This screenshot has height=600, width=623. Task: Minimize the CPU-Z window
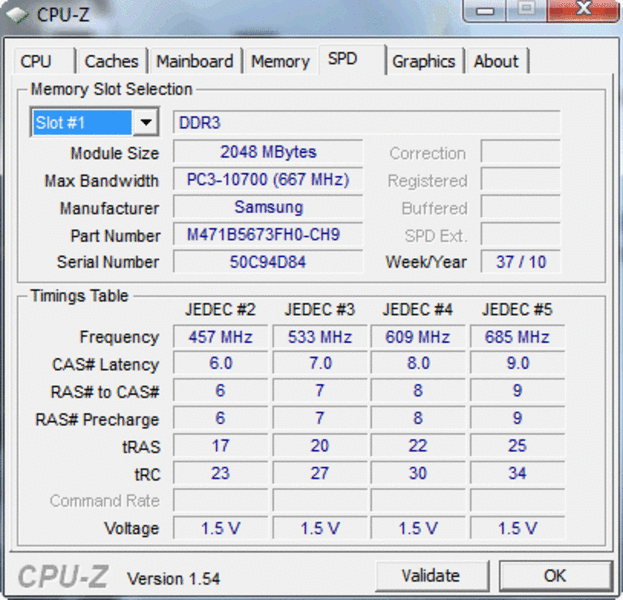tap(485, 11)
